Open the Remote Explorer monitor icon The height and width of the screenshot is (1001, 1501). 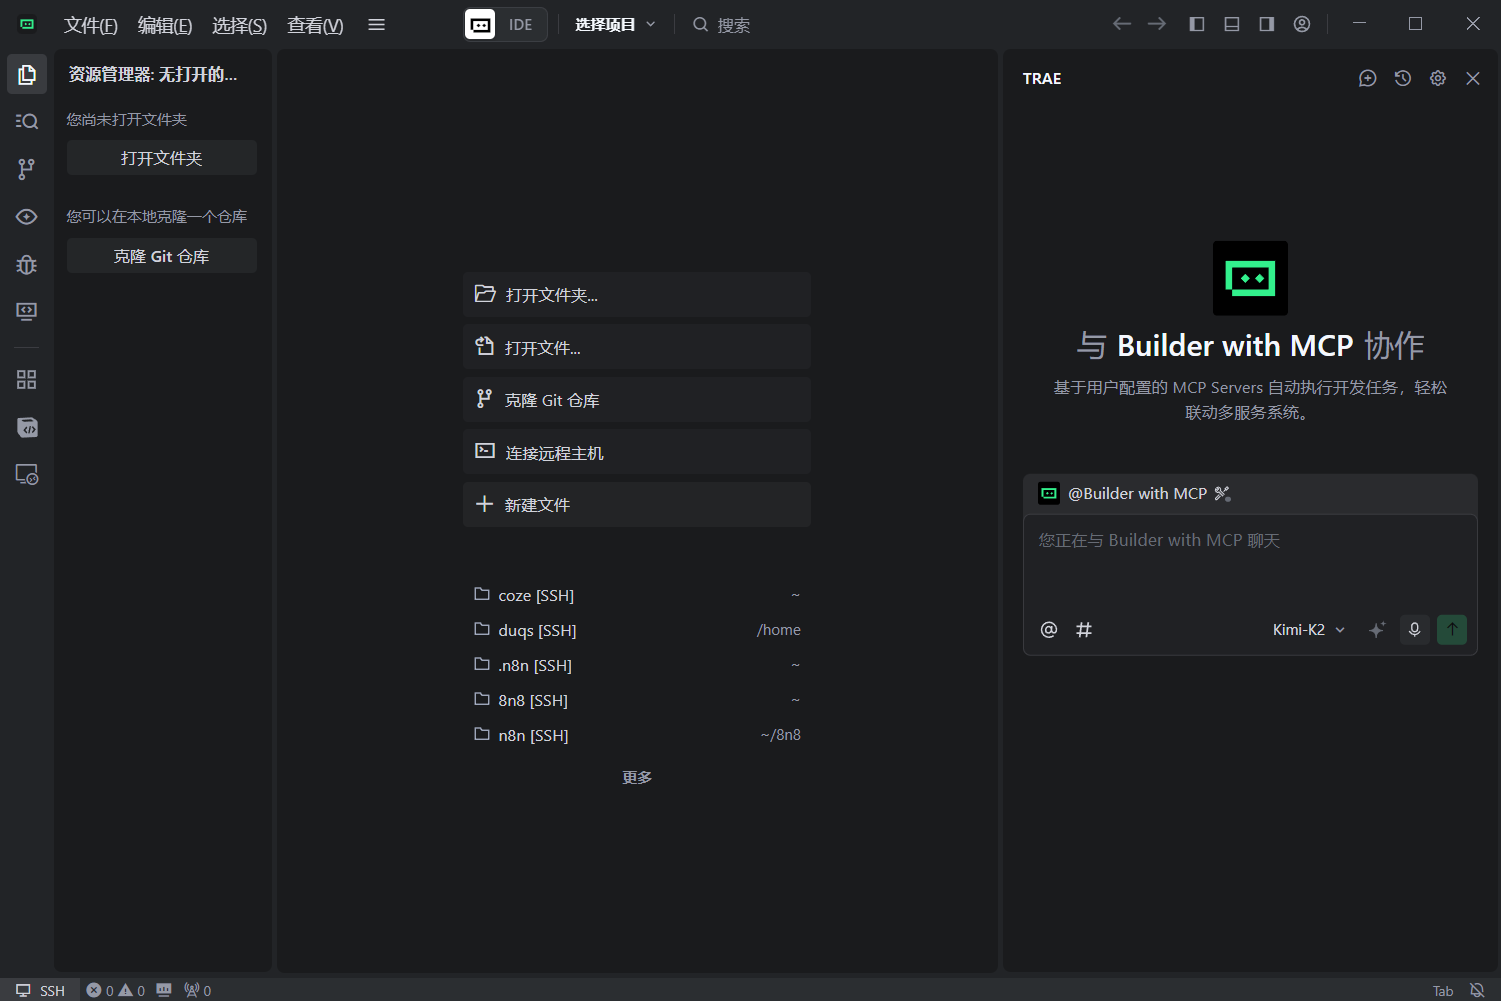coord(27,312)
